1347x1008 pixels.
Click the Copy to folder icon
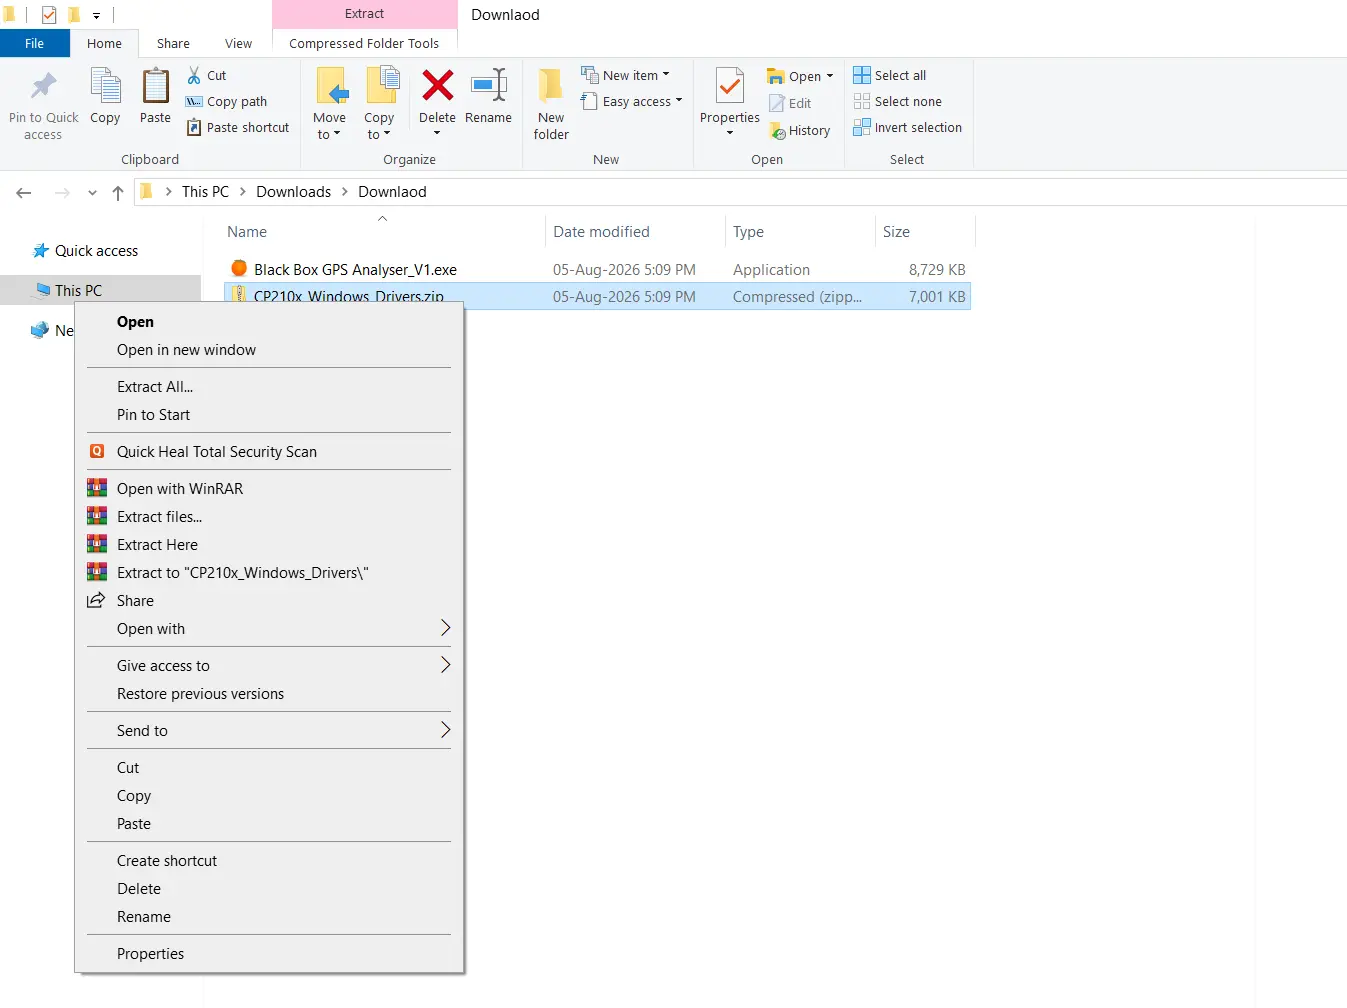point(382,86)
